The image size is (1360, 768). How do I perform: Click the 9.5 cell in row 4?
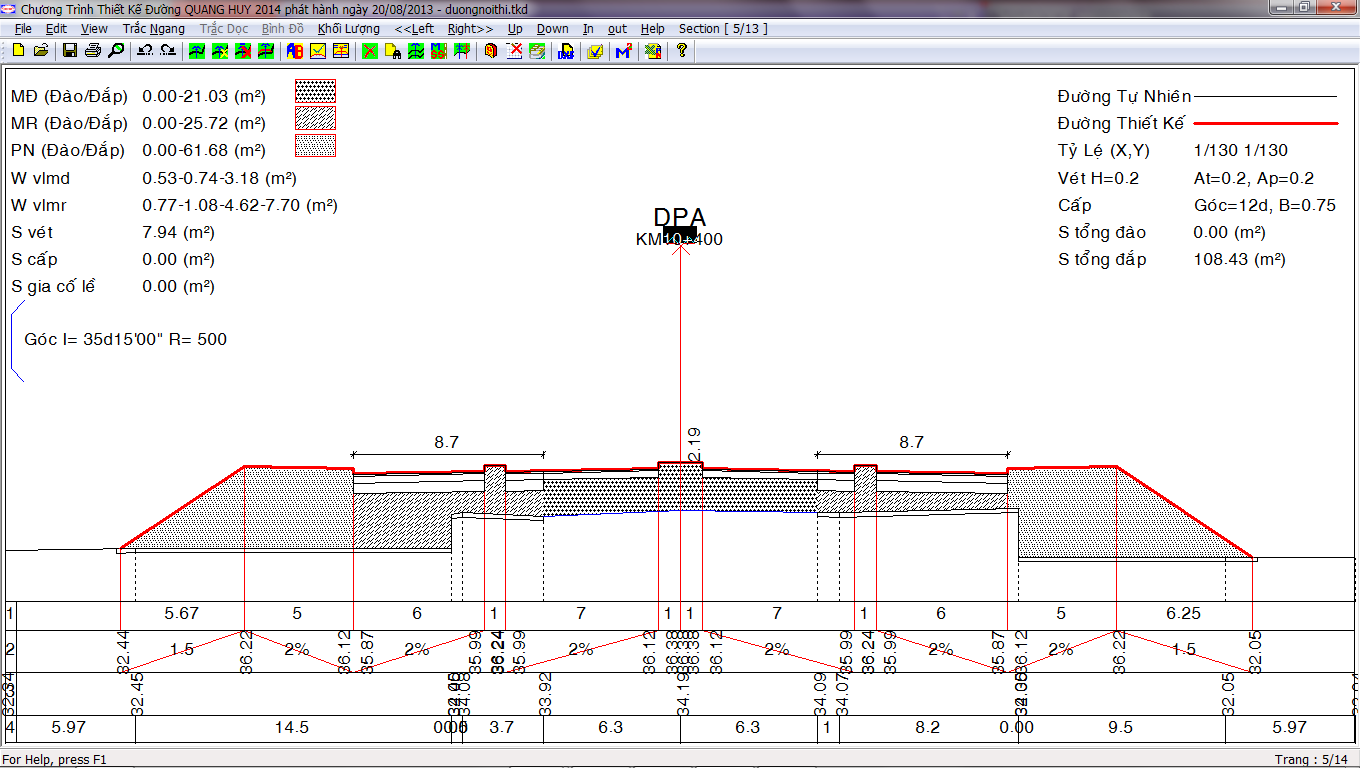(x=1120, y=728)
